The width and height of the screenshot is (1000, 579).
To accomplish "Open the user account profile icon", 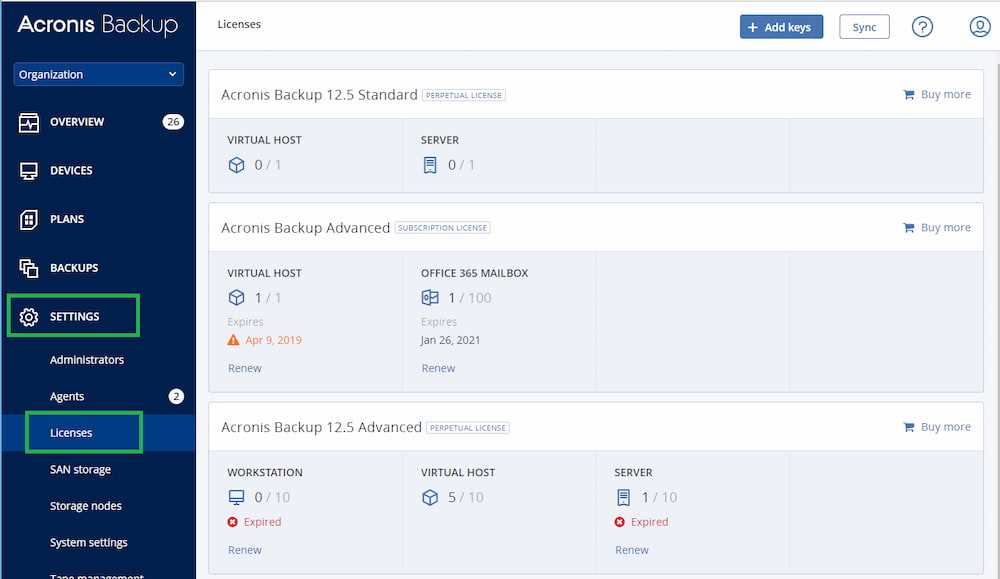I will pos(980,27).
